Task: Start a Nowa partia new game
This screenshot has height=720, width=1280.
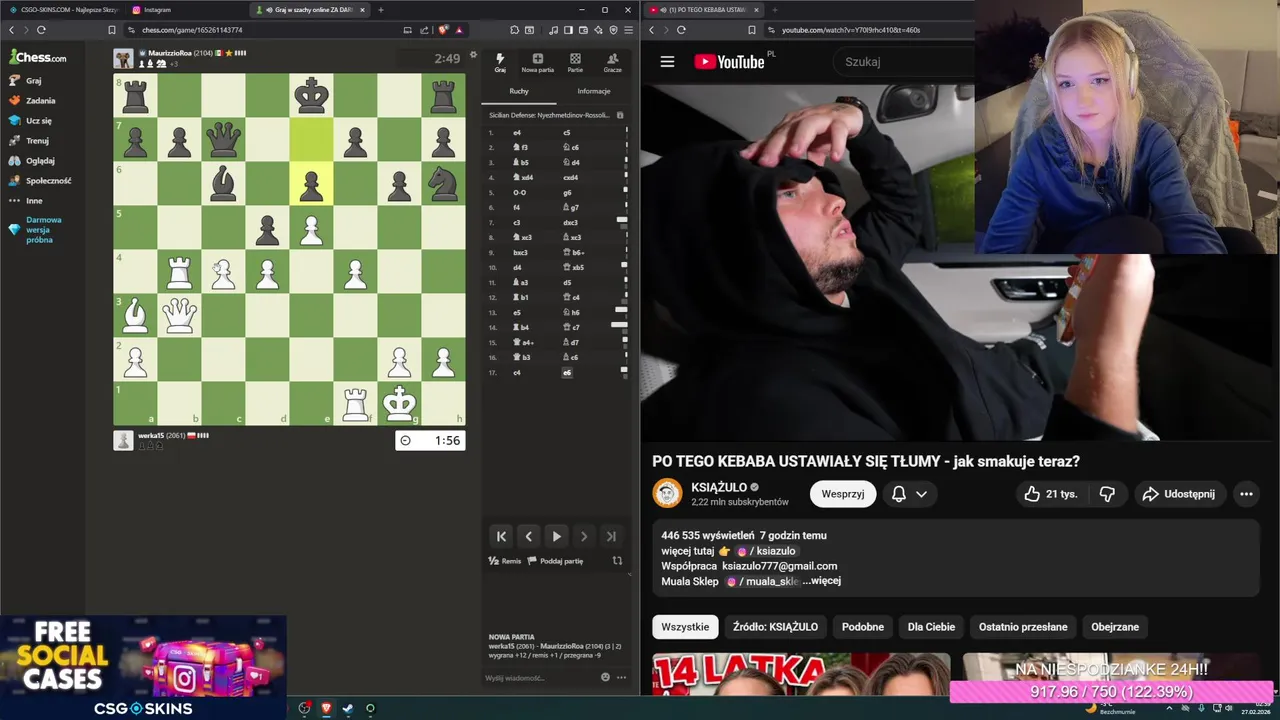Action: pyautogui.click(x=537, y=63)
